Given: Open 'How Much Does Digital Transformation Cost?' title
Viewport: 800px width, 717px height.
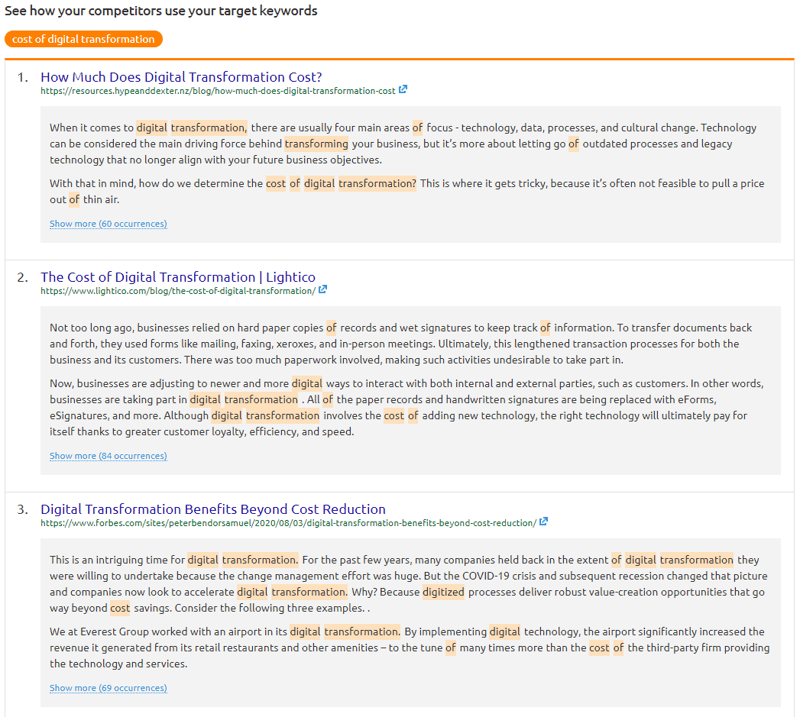Looking at the screenshot, I should point(181,76).
